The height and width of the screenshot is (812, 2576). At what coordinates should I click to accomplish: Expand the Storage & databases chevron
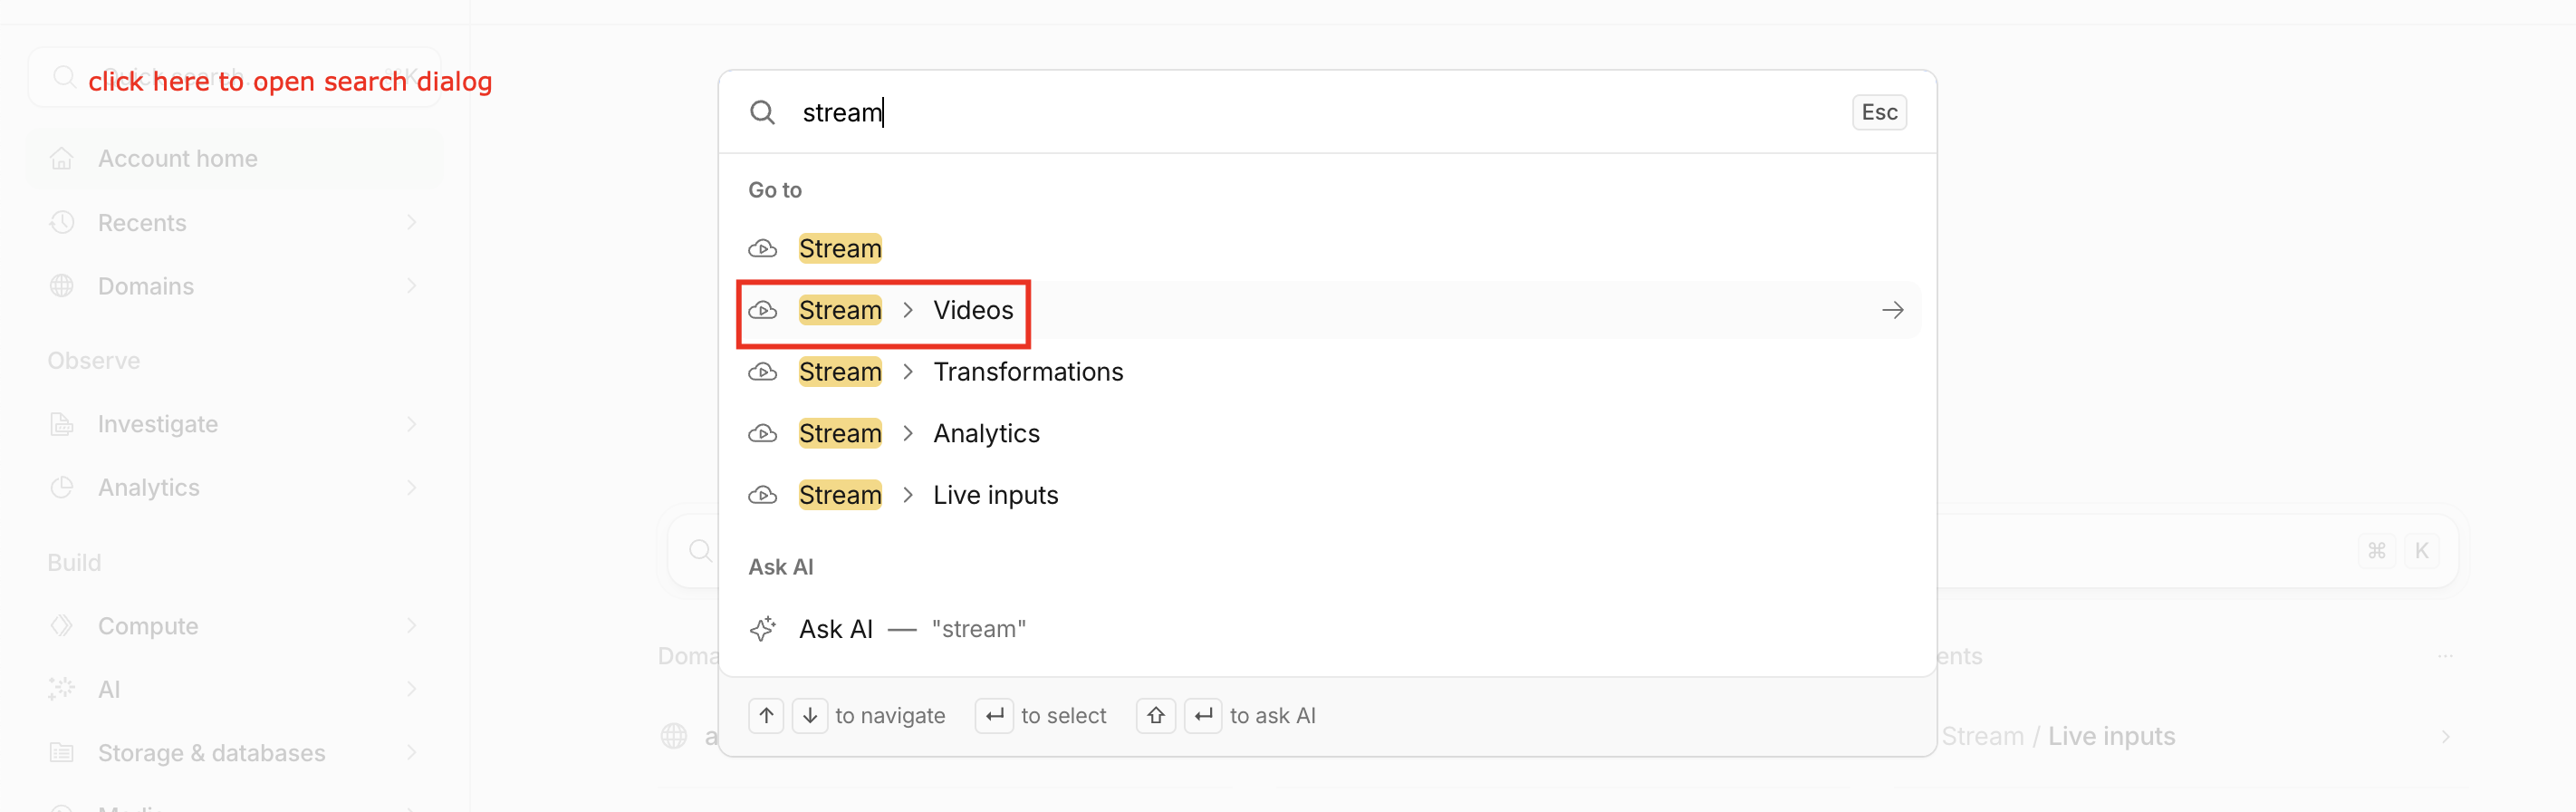[412, 753]
